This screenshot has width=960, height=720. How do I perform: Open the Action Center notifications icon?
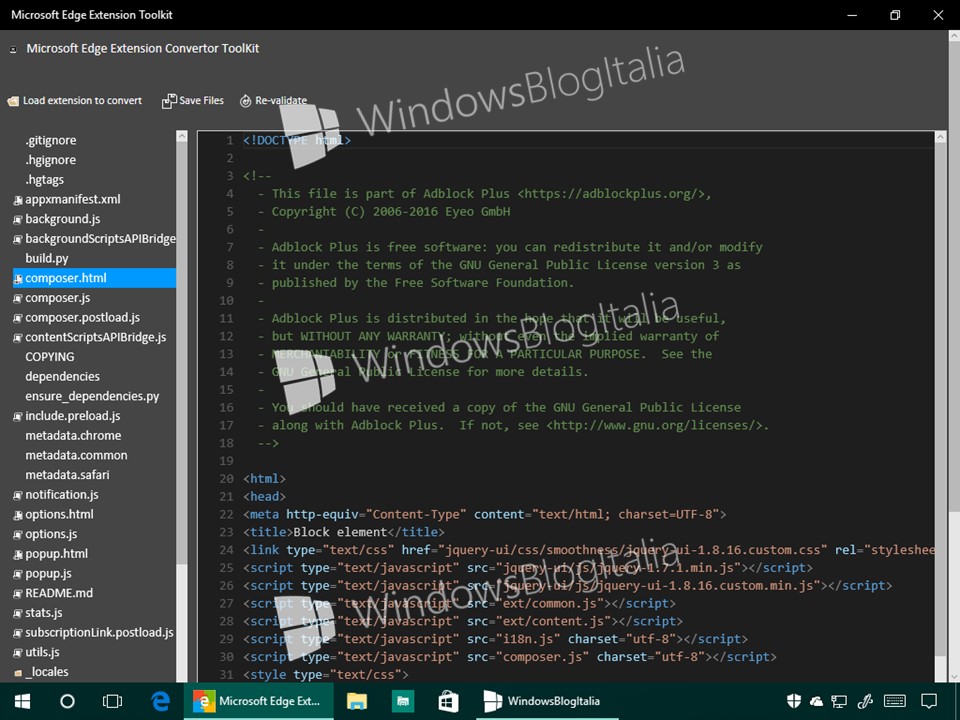tap(929, 701)
